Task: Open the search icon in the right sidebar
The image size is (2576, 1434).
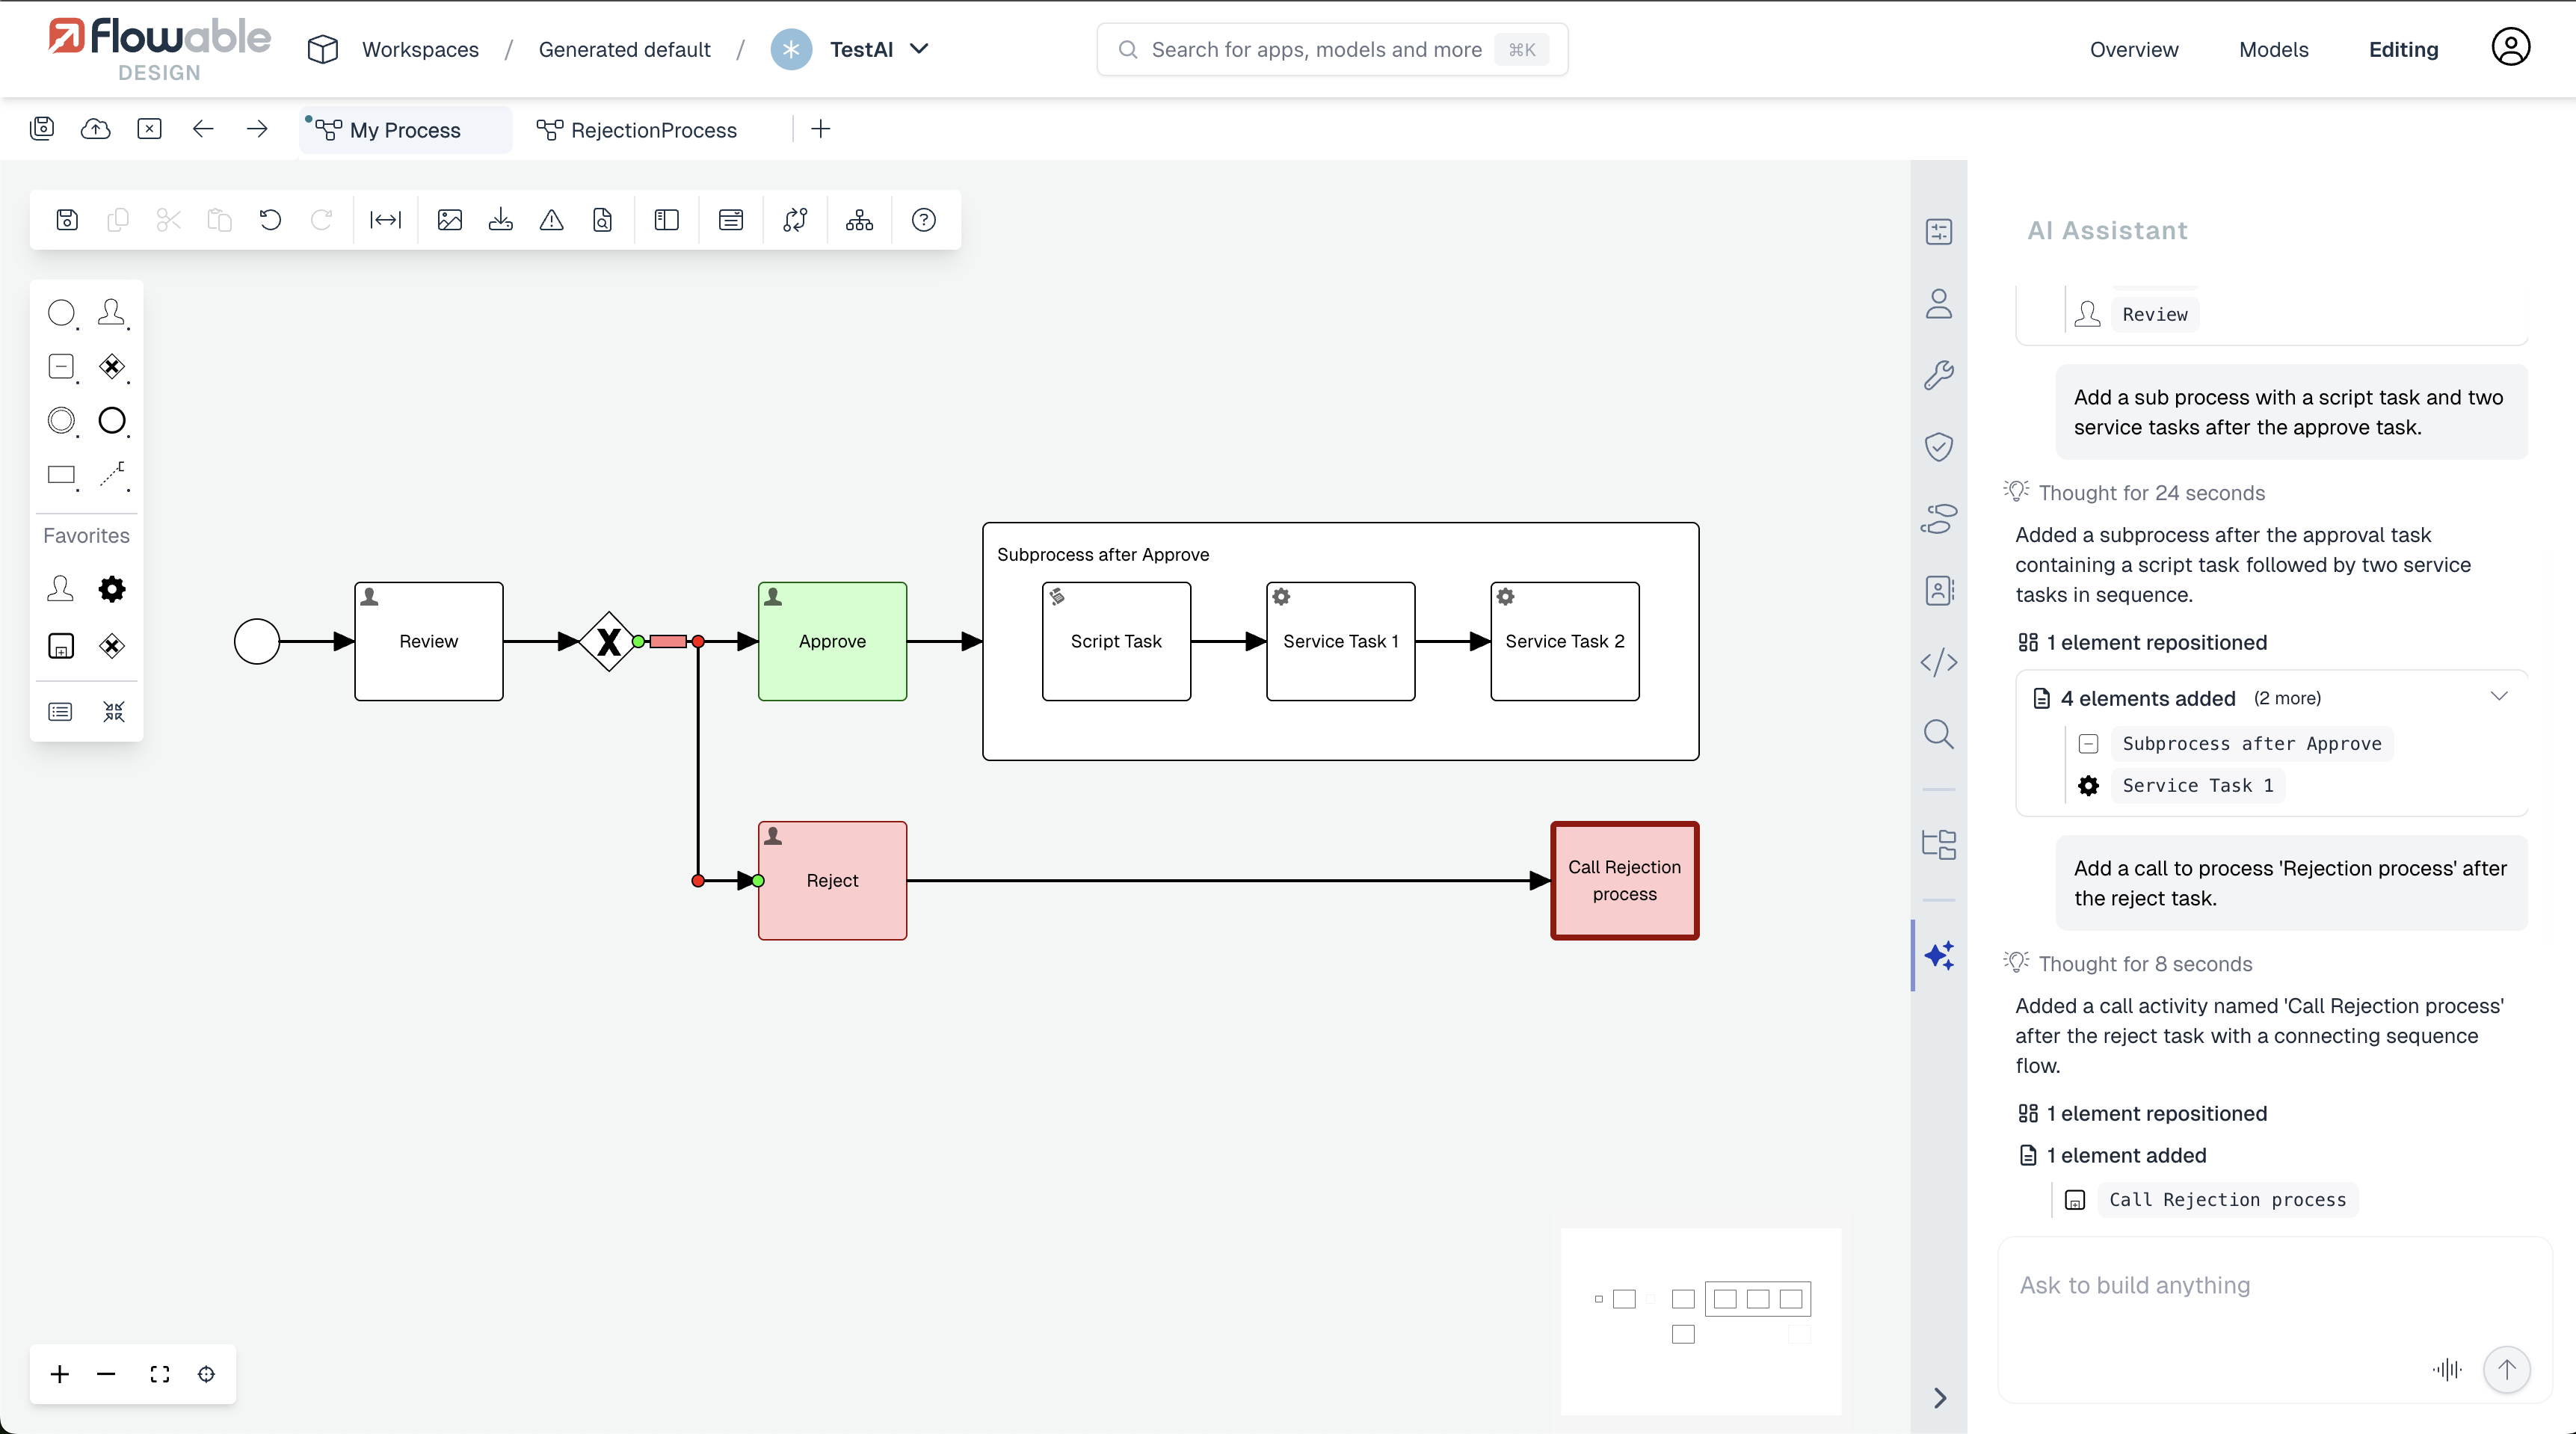Action: pos(1939,734)
